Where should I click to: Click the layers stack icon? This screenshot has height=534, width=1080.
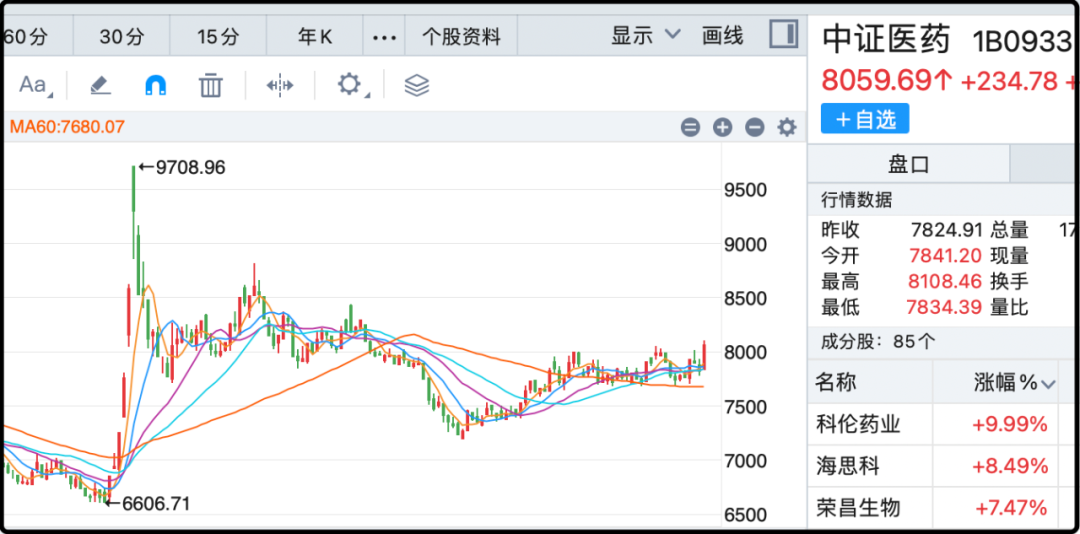coord(417,85)
